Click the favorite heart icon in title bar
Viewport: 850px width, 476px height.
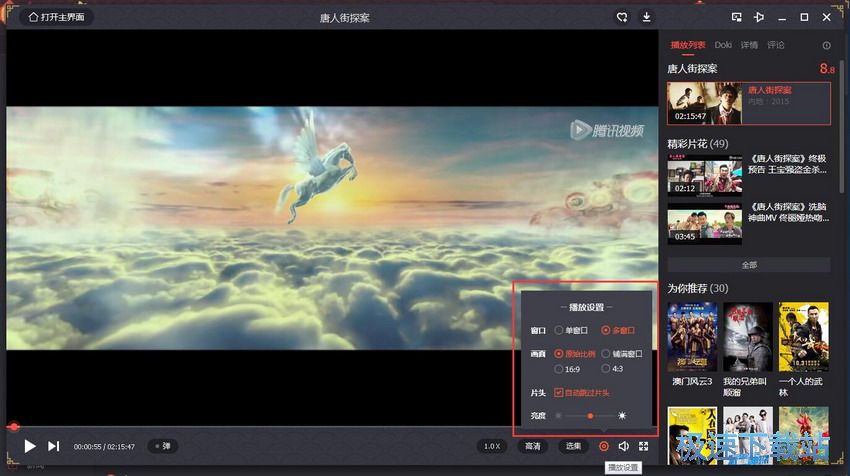[622, 17]
